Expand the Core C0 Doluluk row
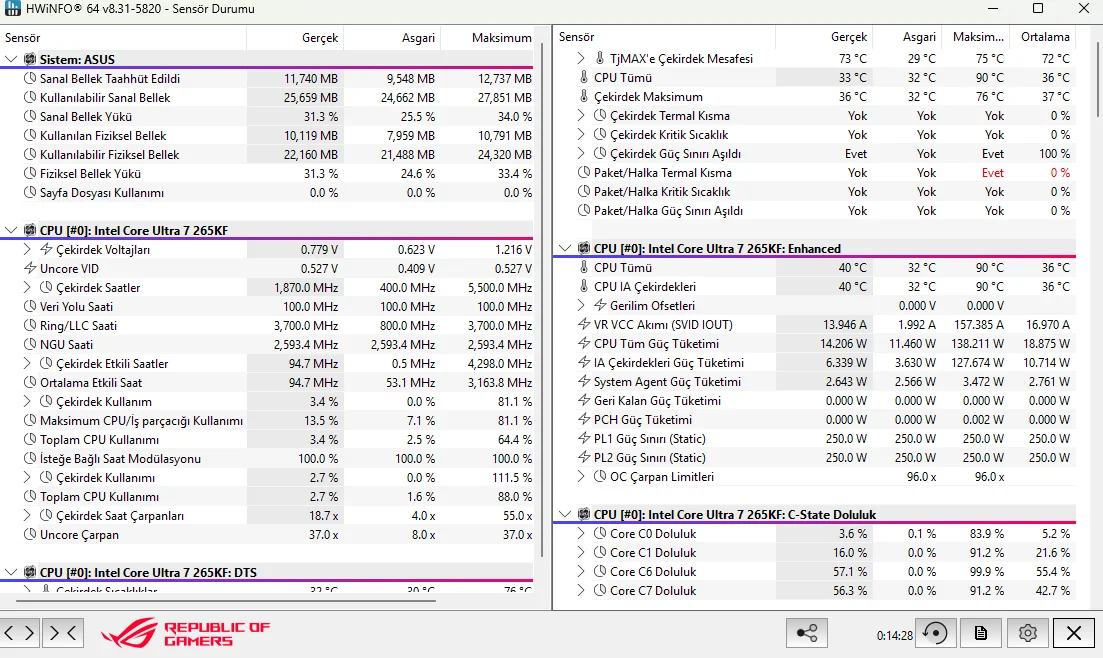1103x658 pixels. pos(580,533)
